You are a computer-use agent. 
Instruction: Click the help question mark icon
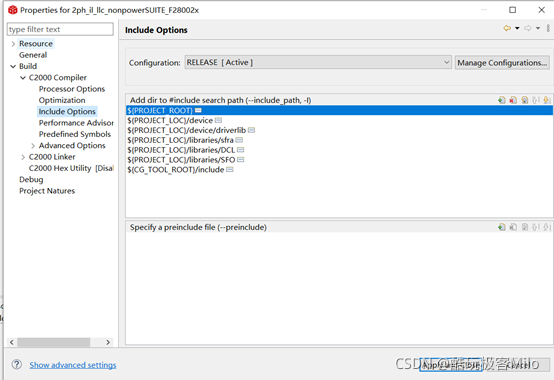pos(17,364)
